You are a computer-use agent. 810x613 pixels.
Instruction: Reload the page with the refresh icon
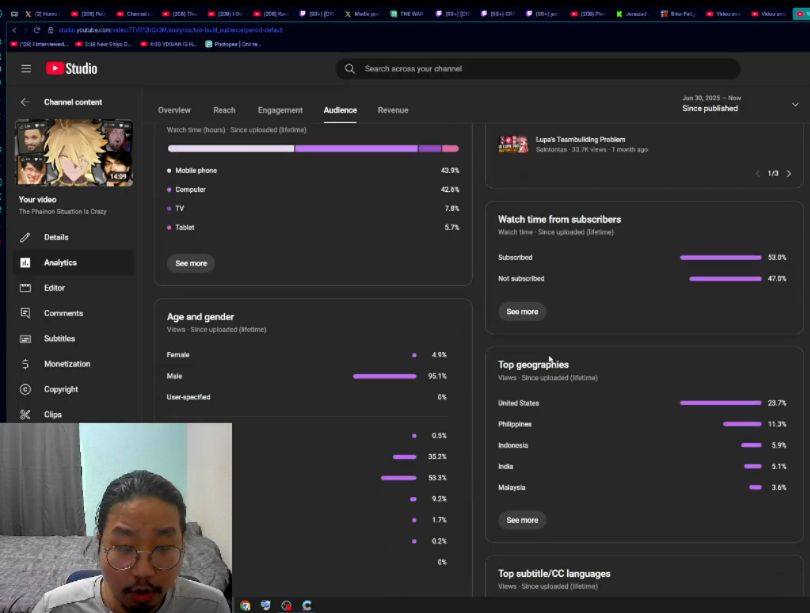[x=37, y=30]
